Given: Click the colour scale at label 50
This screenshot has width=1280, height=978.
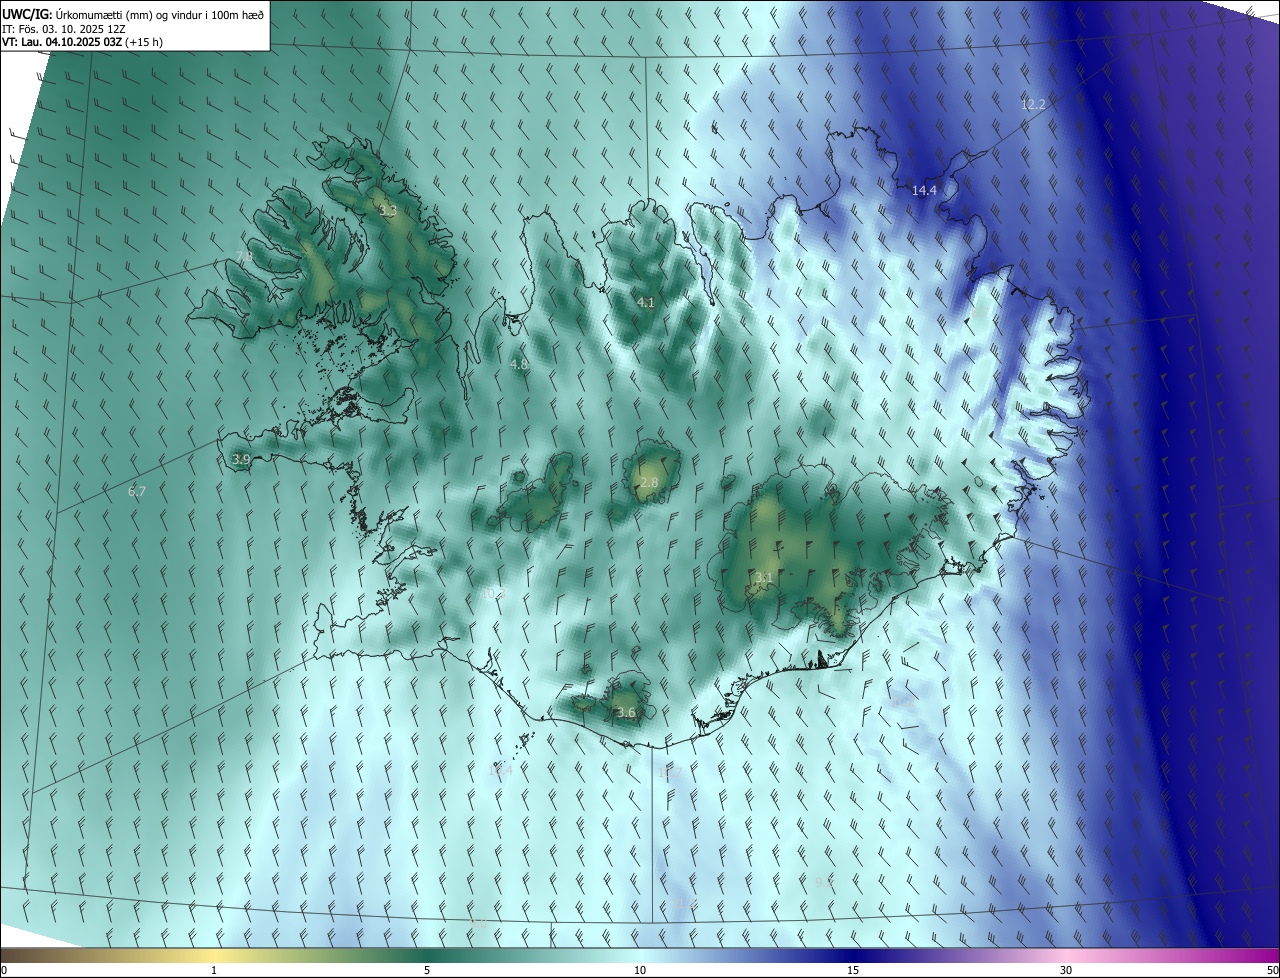Looking at the screenshot, I should 1272,970.
